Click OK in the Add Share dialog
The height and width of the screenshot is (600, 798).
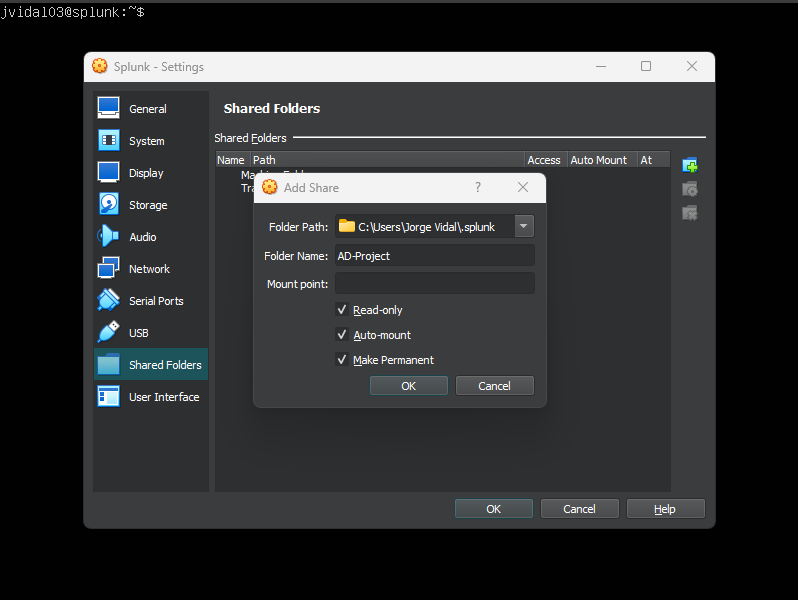(409, 386)
